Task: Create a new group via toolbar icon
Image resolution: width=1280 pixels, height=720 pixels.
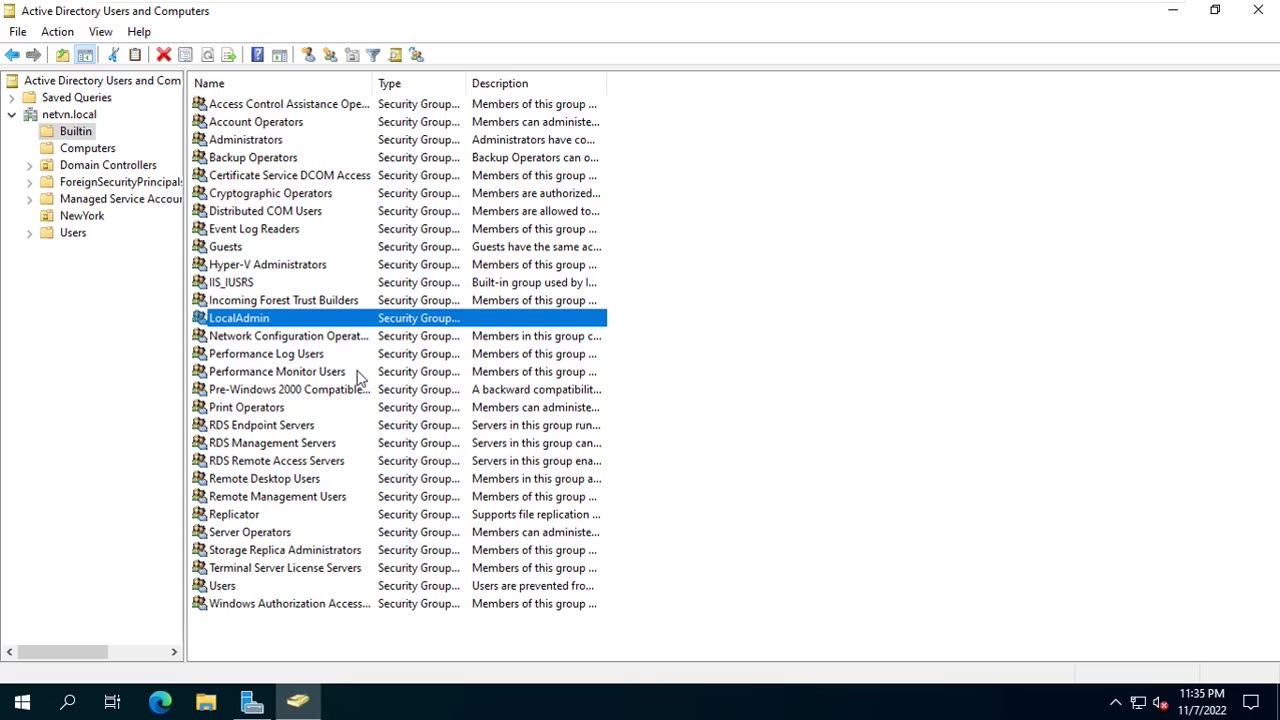Action: (x=330, y=55)
